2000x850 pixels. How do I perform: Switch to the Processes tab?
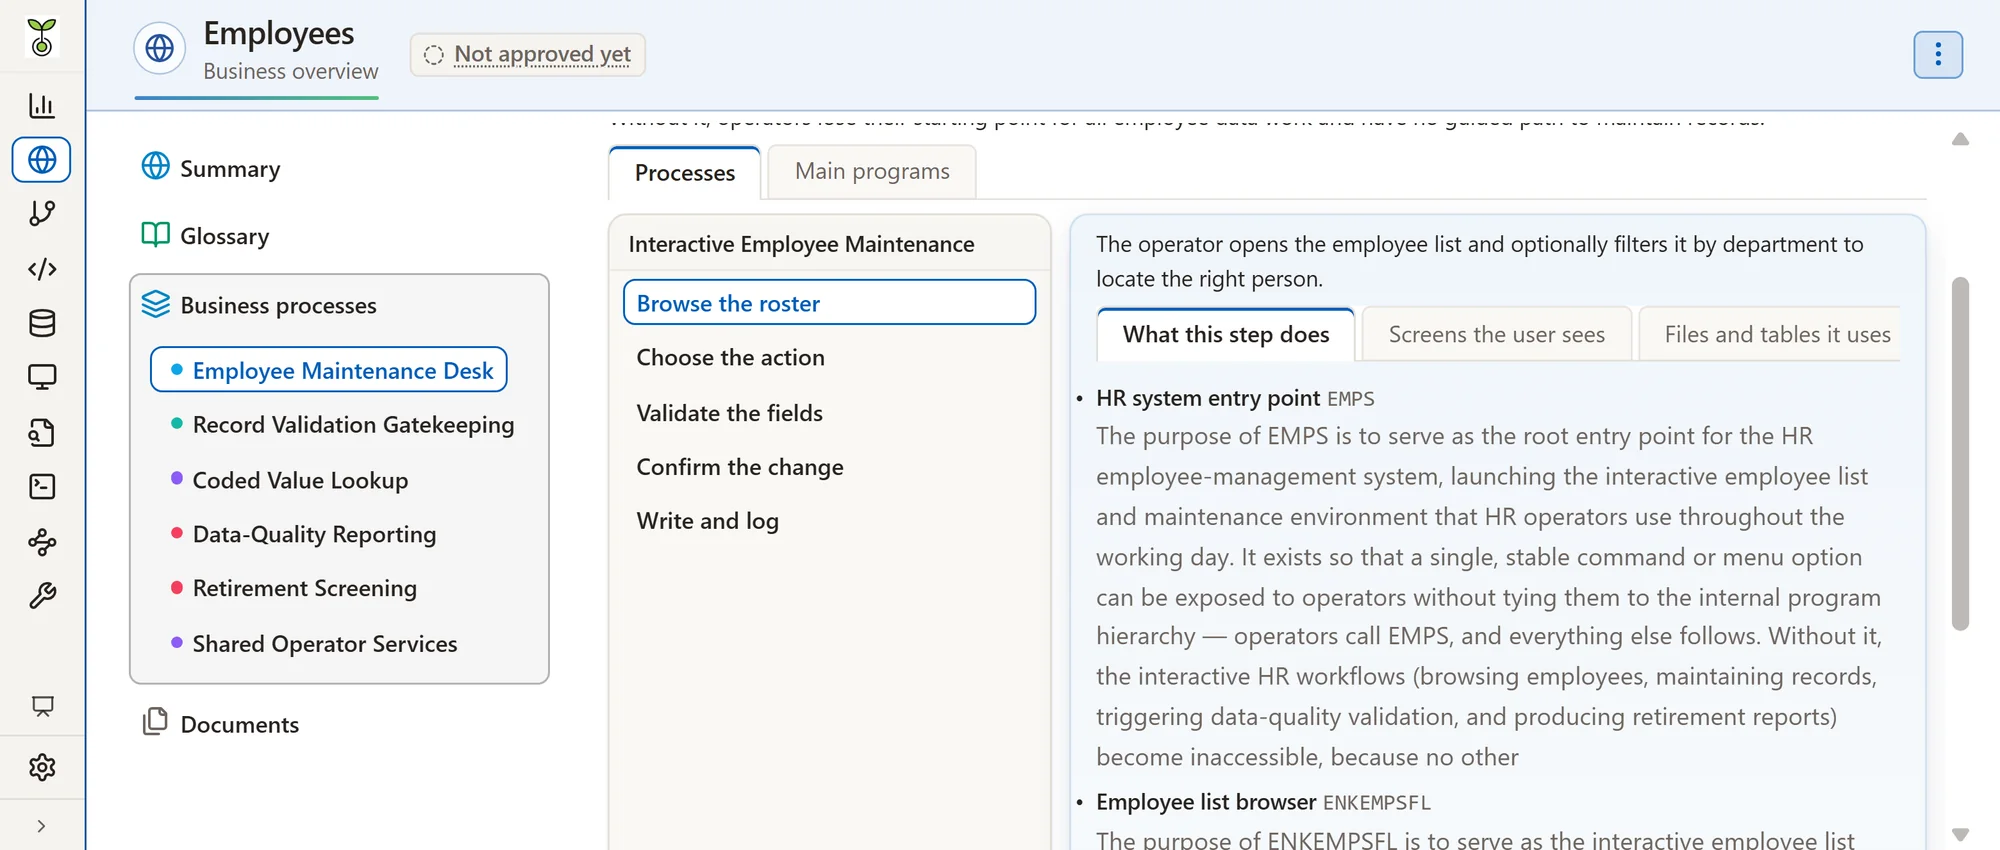685,173
